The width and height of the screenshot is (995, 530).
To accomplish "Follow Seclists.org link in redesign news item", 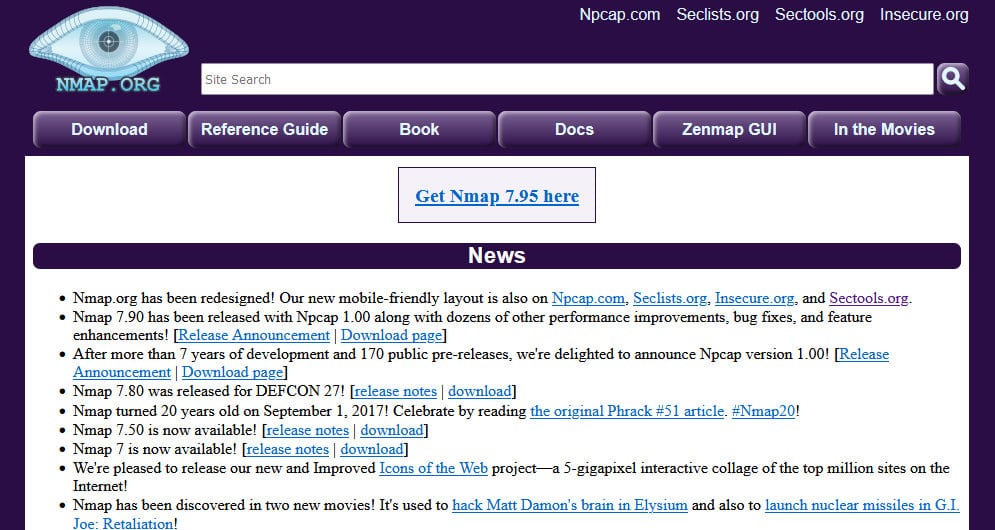I will (x=670, y=298).
